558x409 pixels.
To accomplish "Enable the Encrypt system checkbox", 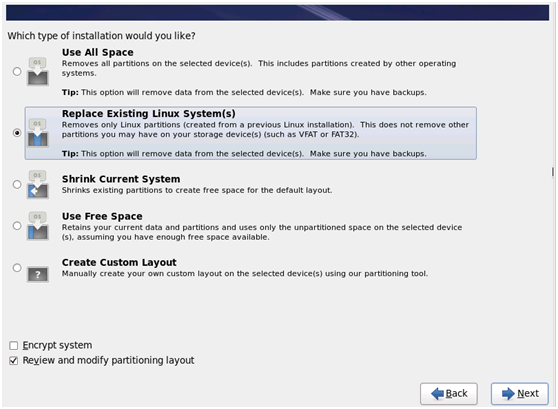I will click(x=14, y=345).
